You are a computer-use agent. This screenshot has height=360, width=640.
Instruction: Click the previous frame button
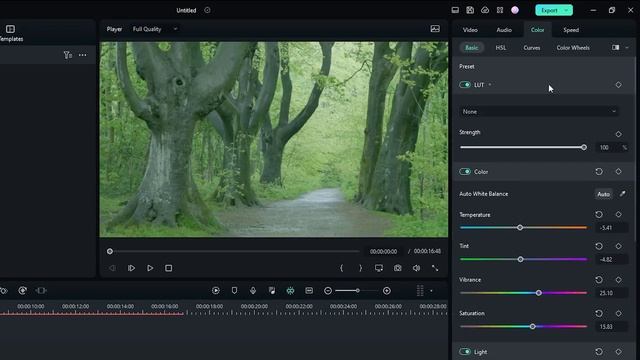pos(112,268)
